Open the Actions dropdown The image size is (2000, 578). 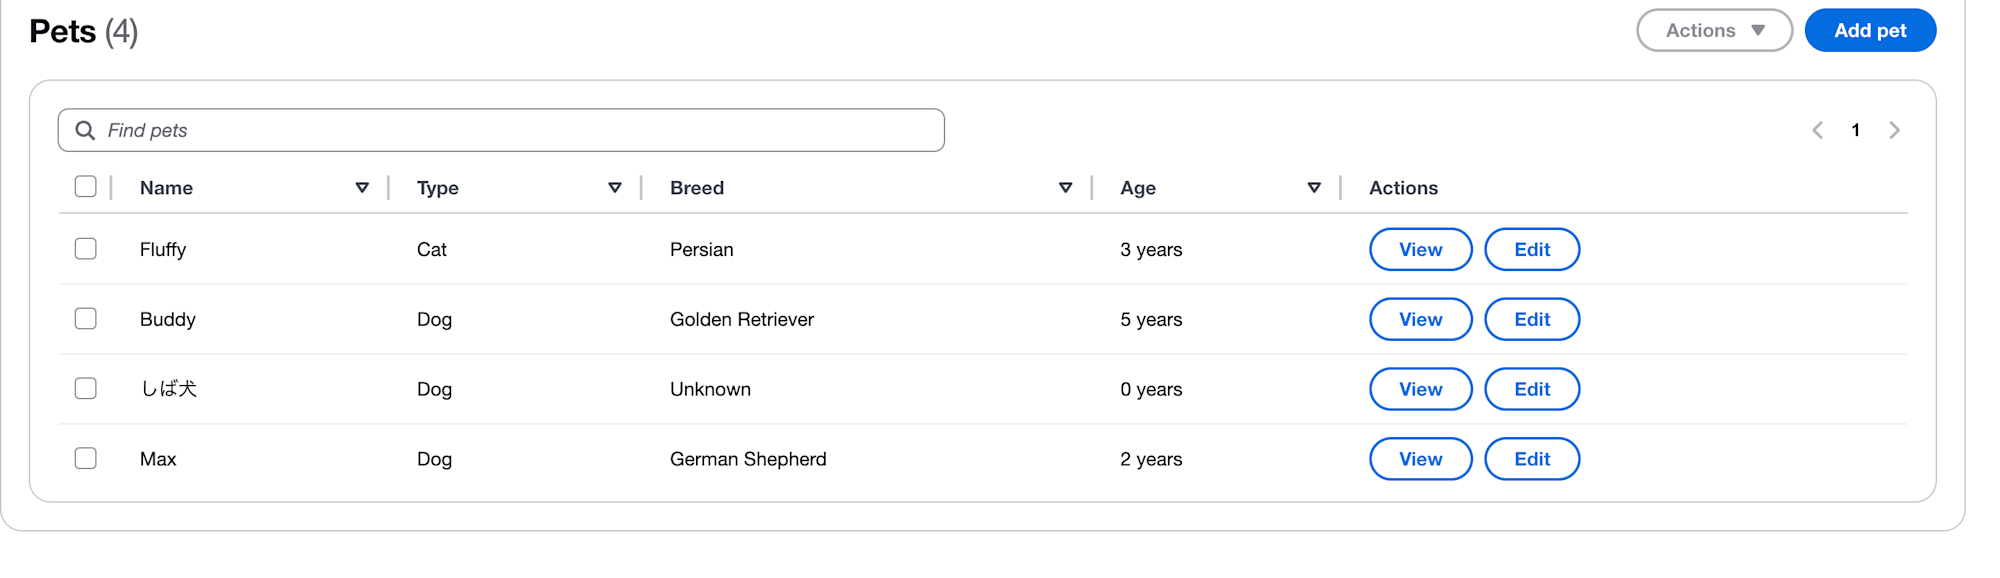point(1714,30)
